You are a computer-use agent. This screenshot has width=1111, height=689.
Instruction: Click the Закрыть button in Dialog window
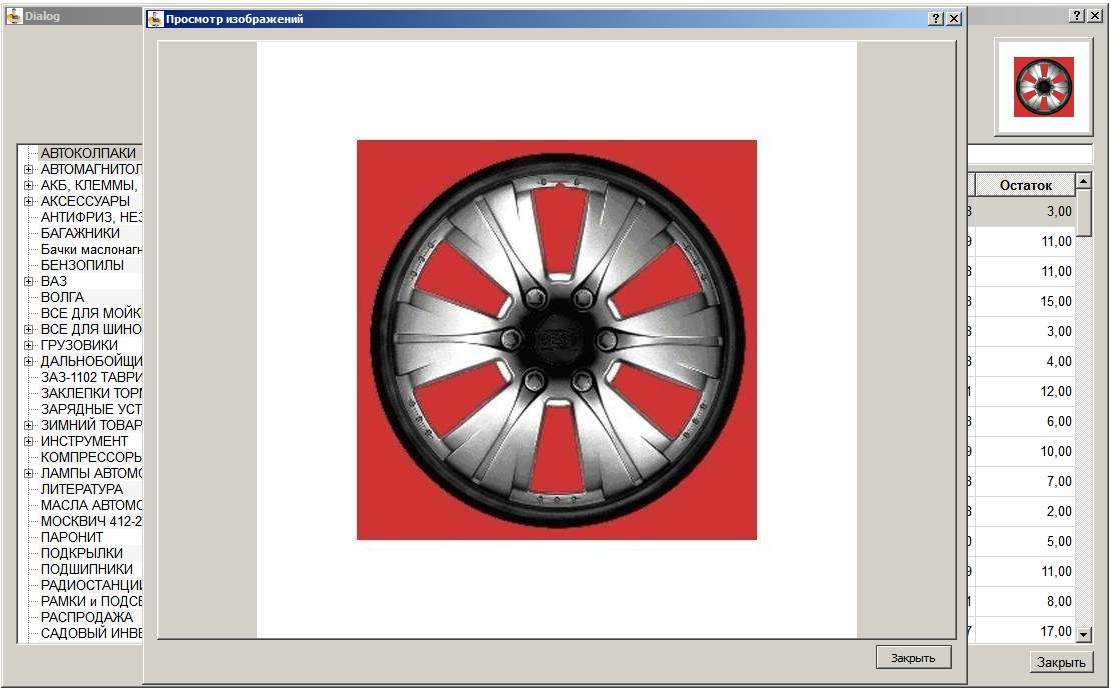1061,661
